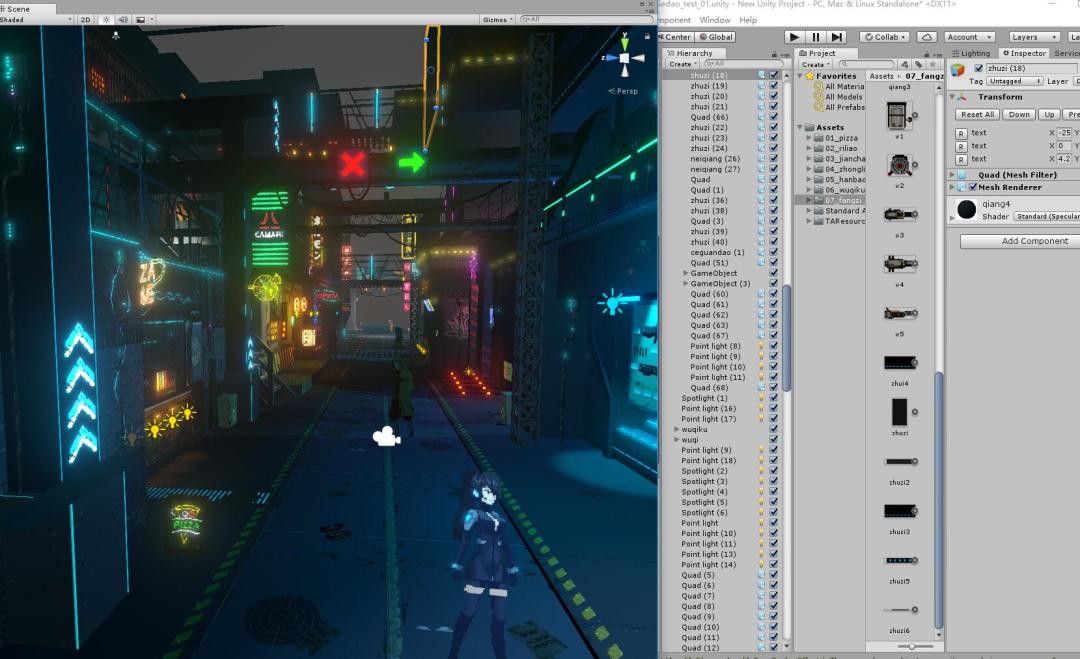This screenshot has width=1080, height=659.
Task: Open the Gizmos dropdown
Action: coord(497,19)
